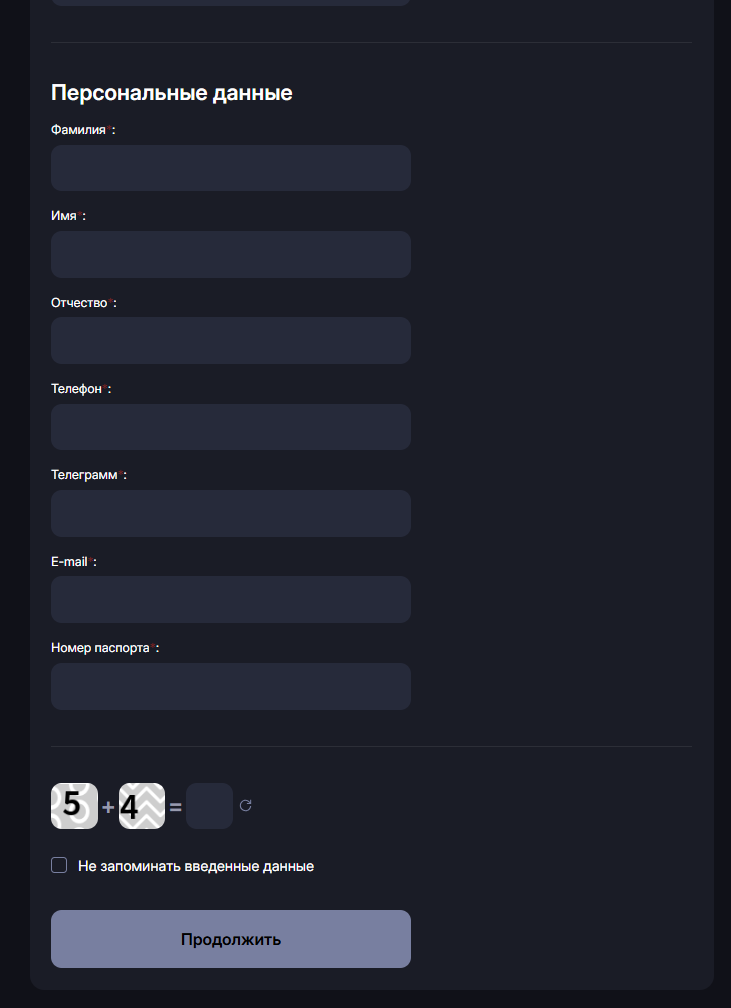Select the Имя text field
731x1008 pixels.
click(231, 254)
